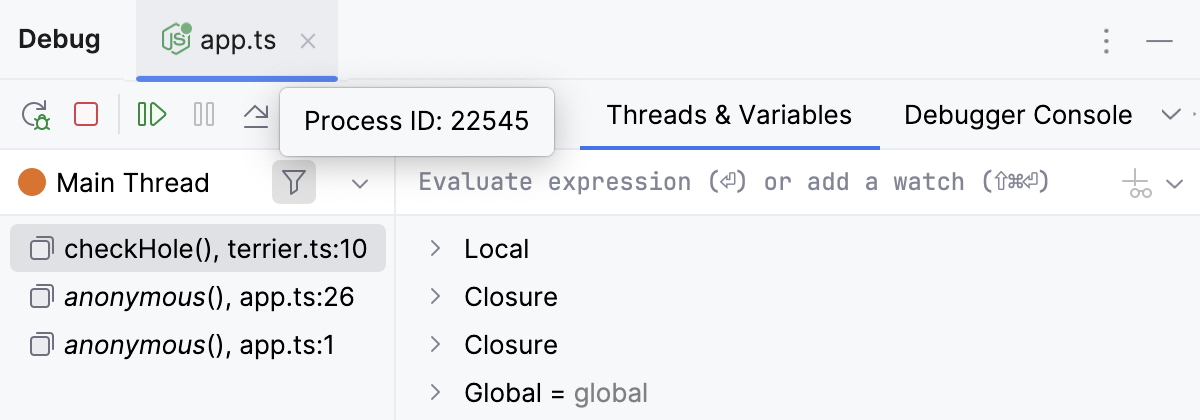Stop the debug session
The height and width of the screenshot is (420, 1200).
pos(86,115)
